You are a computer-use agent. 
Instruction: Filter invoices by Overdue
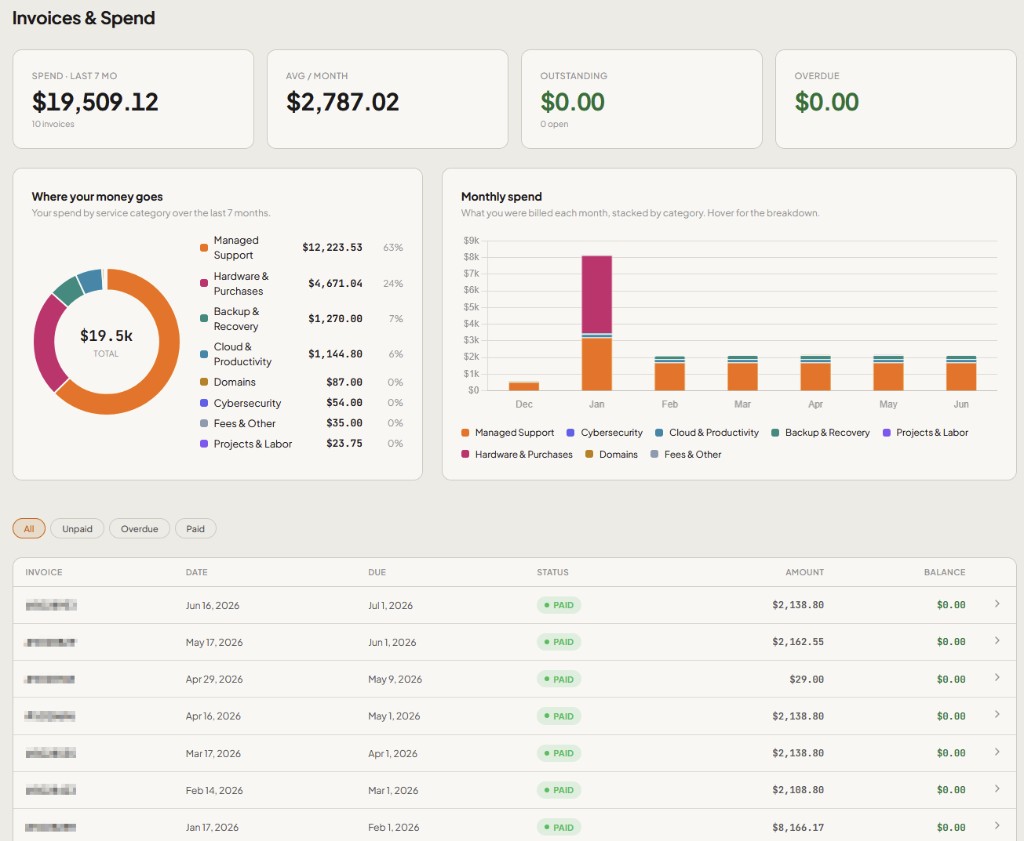(x=139, y=528)
